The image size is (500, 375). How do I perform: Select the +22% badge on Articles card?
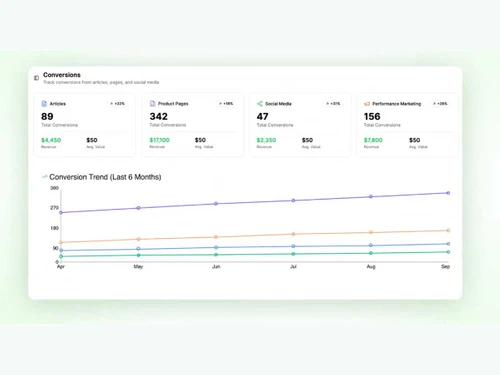(x=118, y=104)
